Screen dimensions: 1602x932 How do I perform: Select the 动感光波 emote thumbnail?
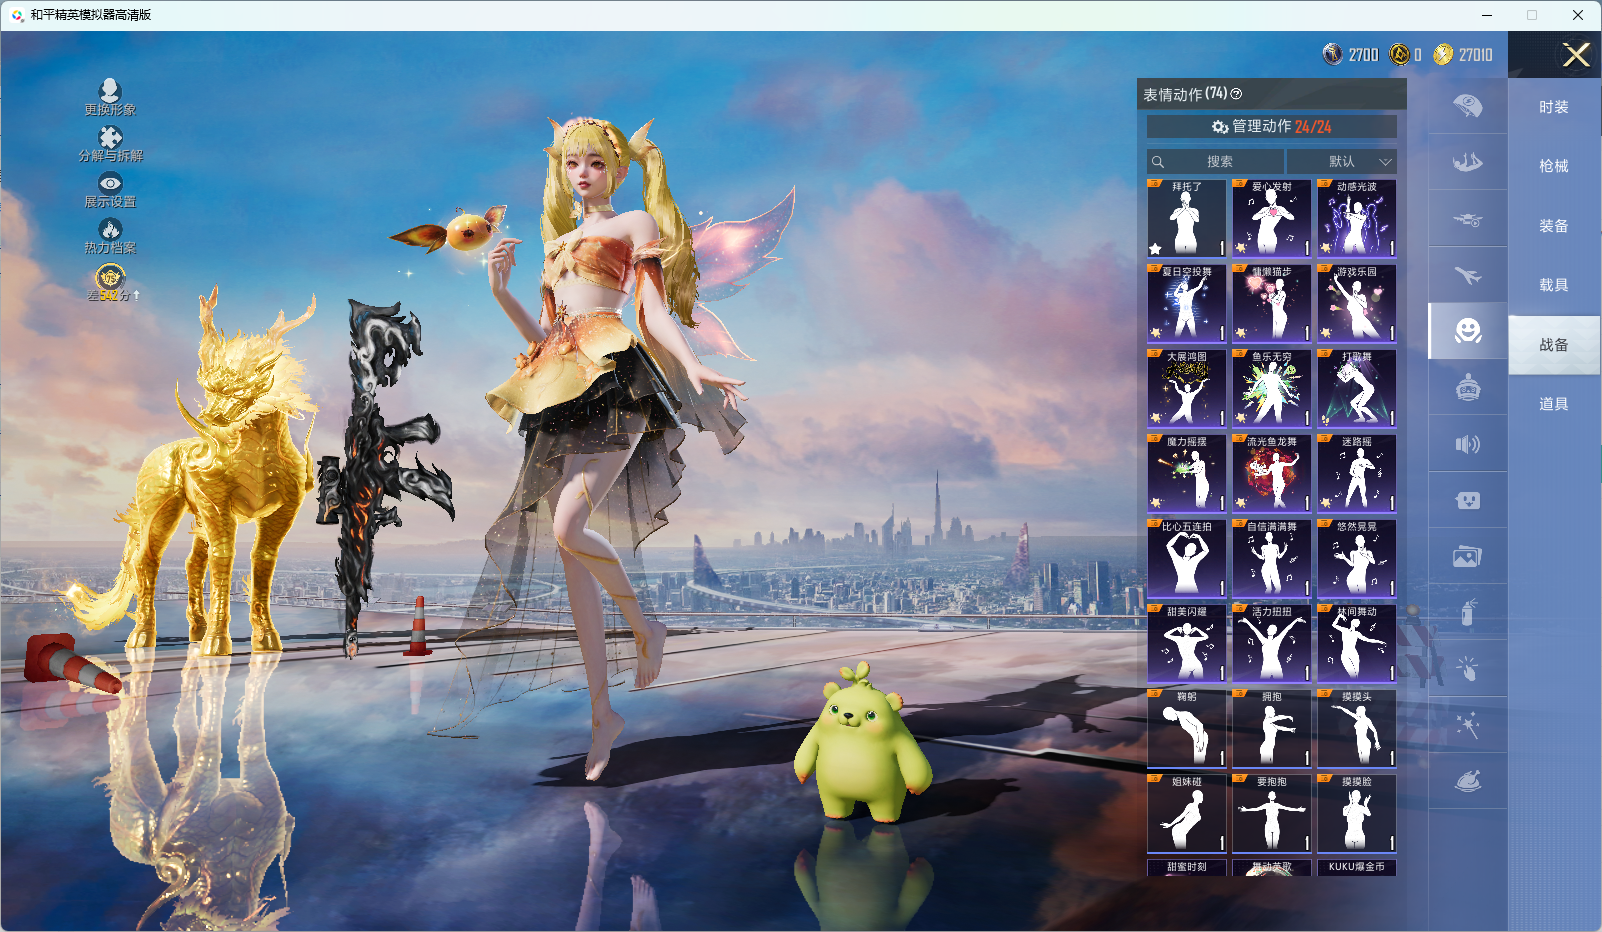click(x=1357, y=218)
